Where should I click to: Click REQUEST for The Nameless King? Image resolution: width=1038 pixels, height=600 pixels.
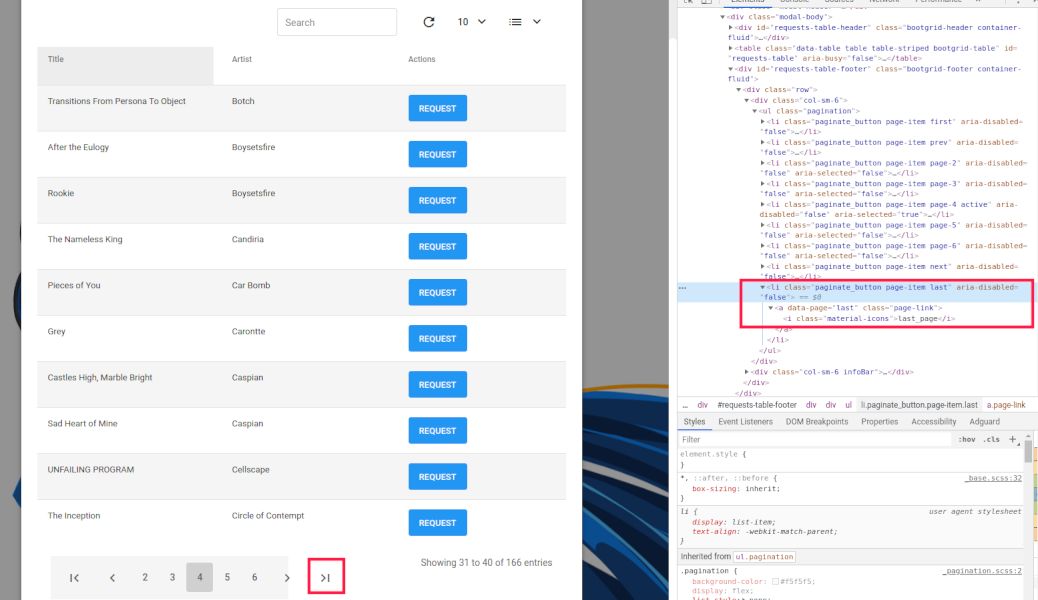point(437,246)
